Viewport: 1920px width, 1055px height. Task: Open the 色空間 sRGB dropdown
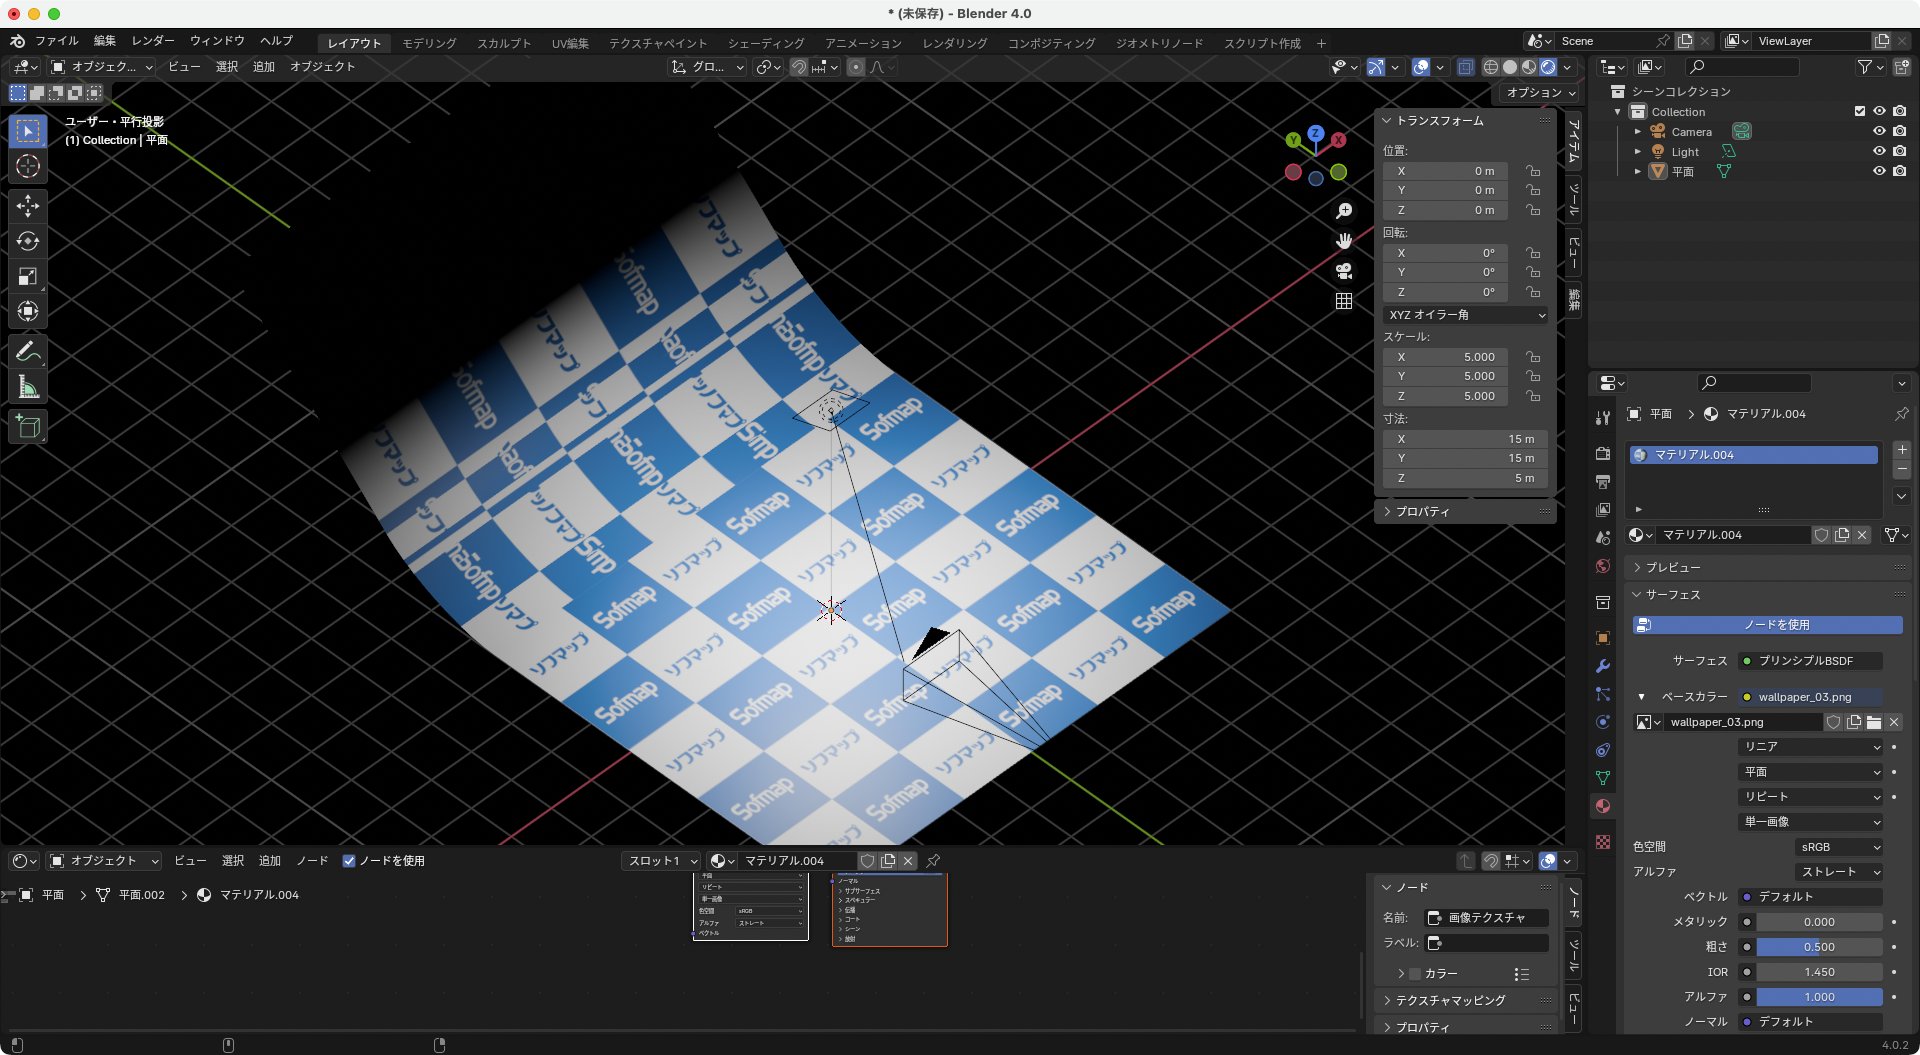pyautogui.click(x=1838, y=846)
